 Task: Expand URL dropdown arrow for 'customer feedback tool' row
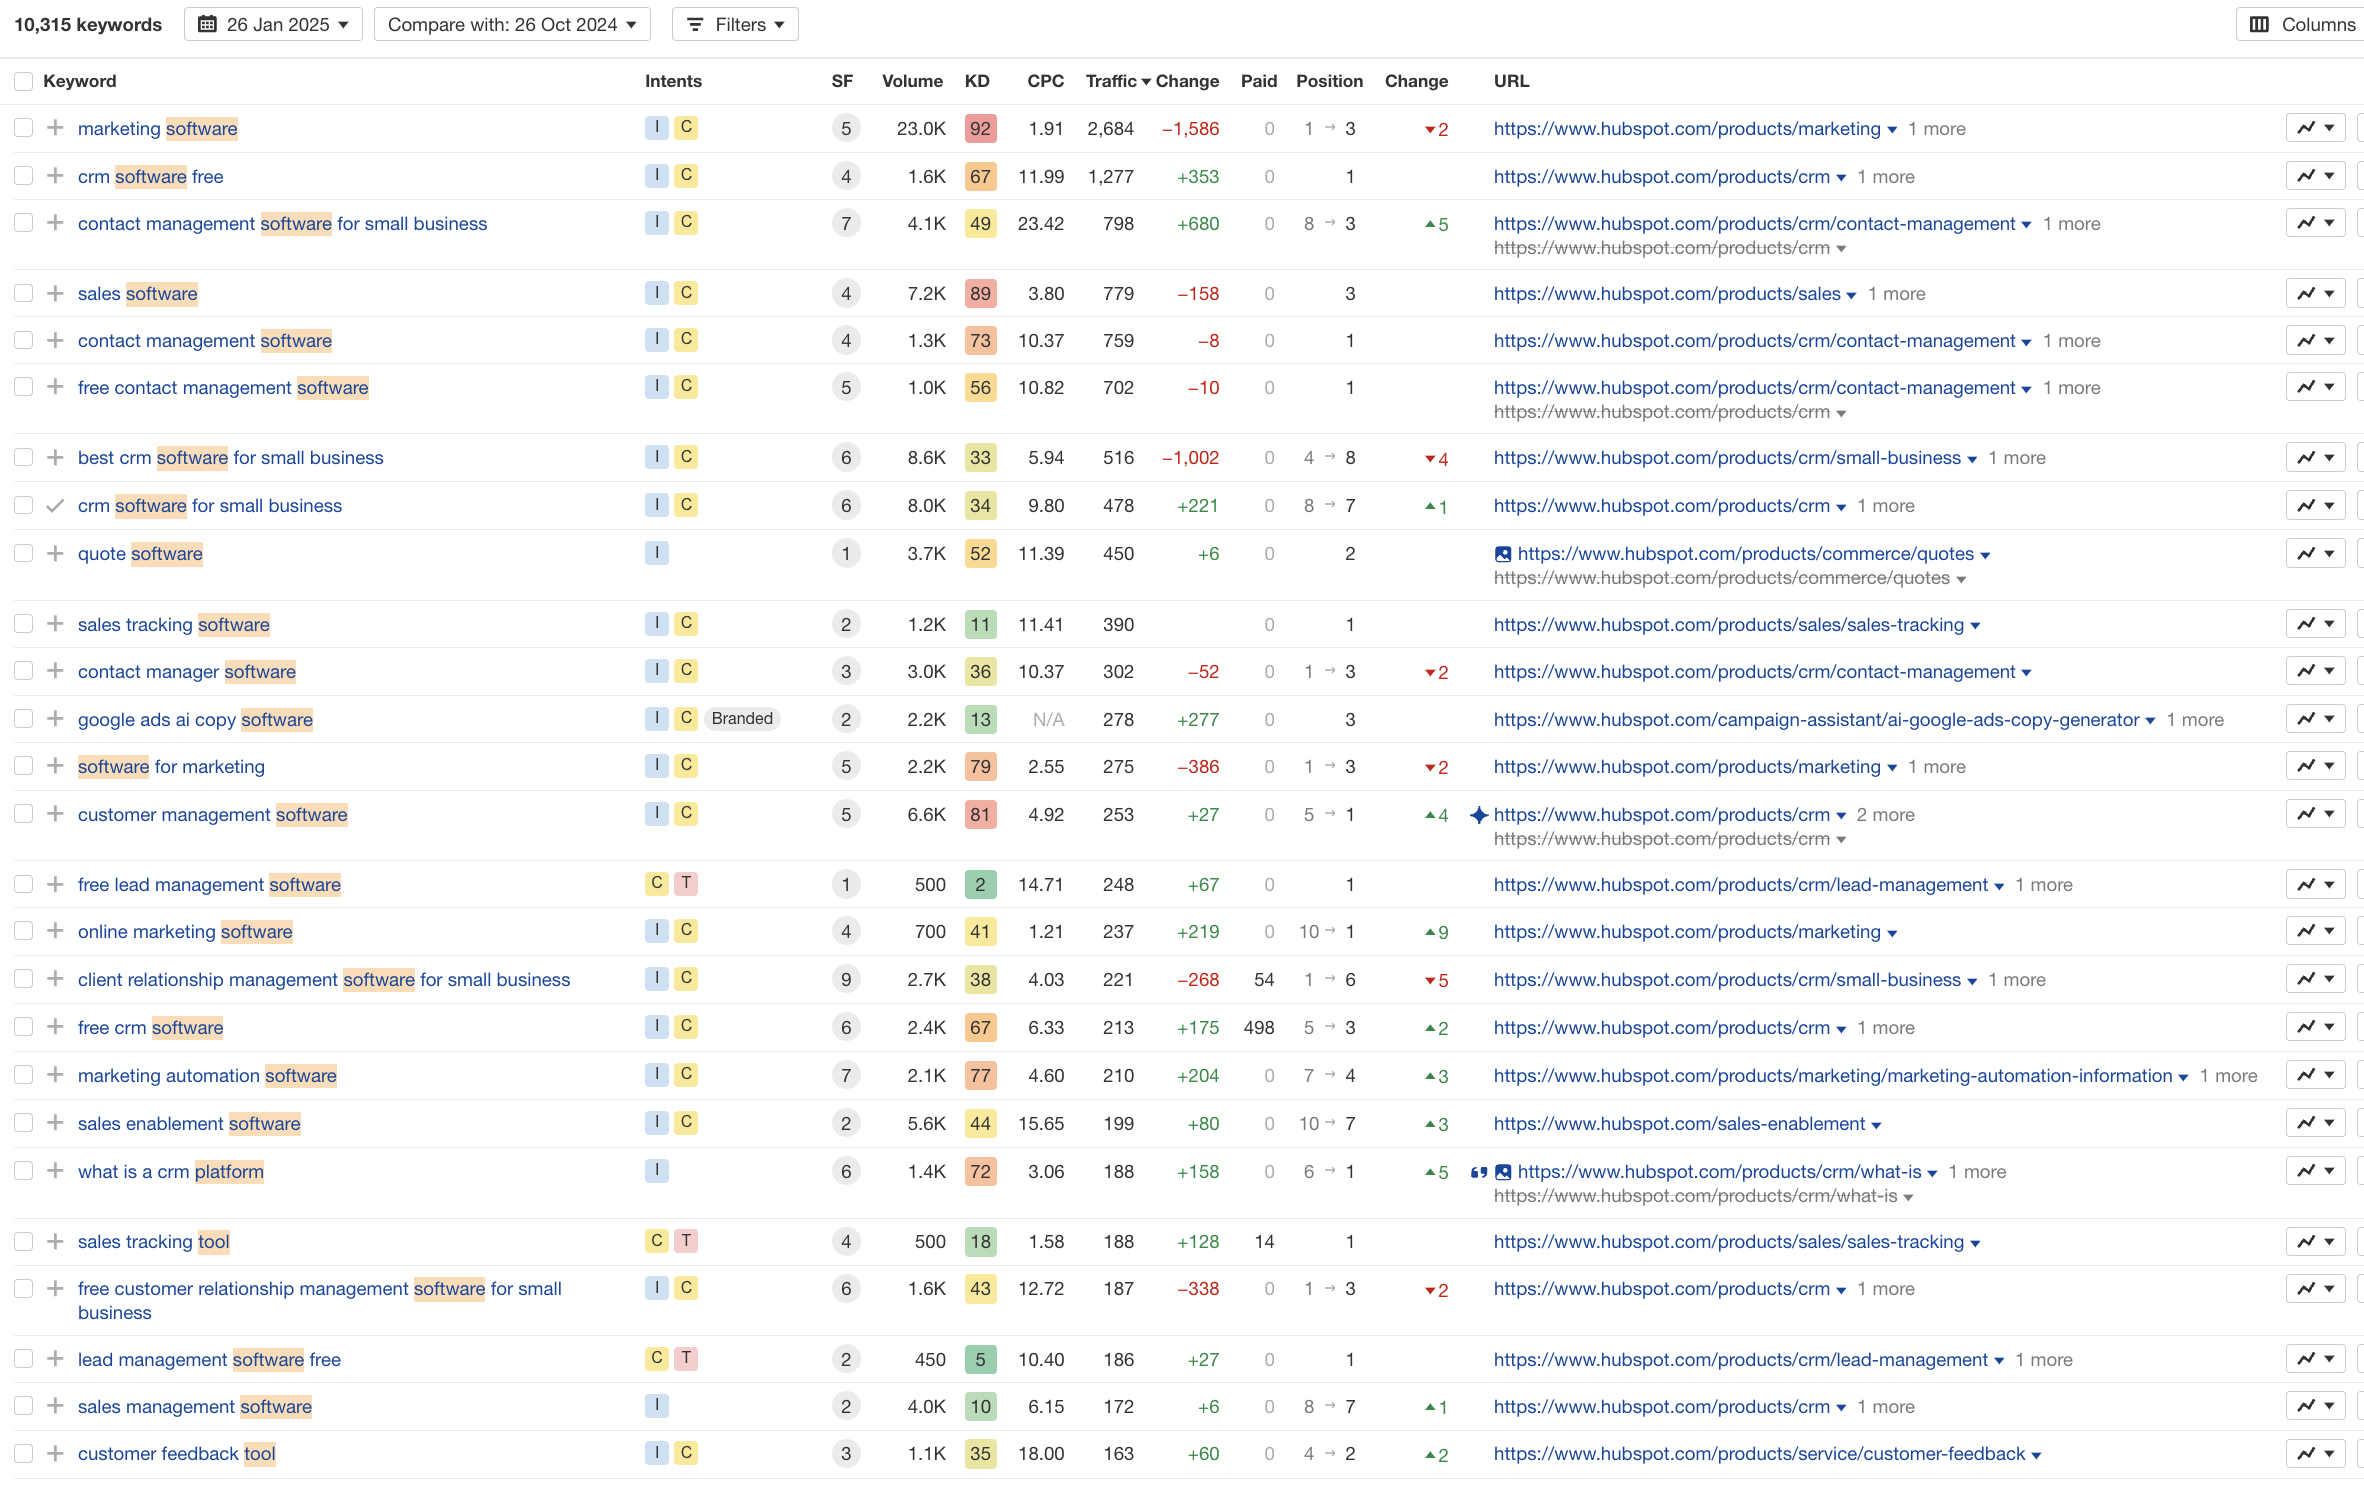pos(2036,1455)
